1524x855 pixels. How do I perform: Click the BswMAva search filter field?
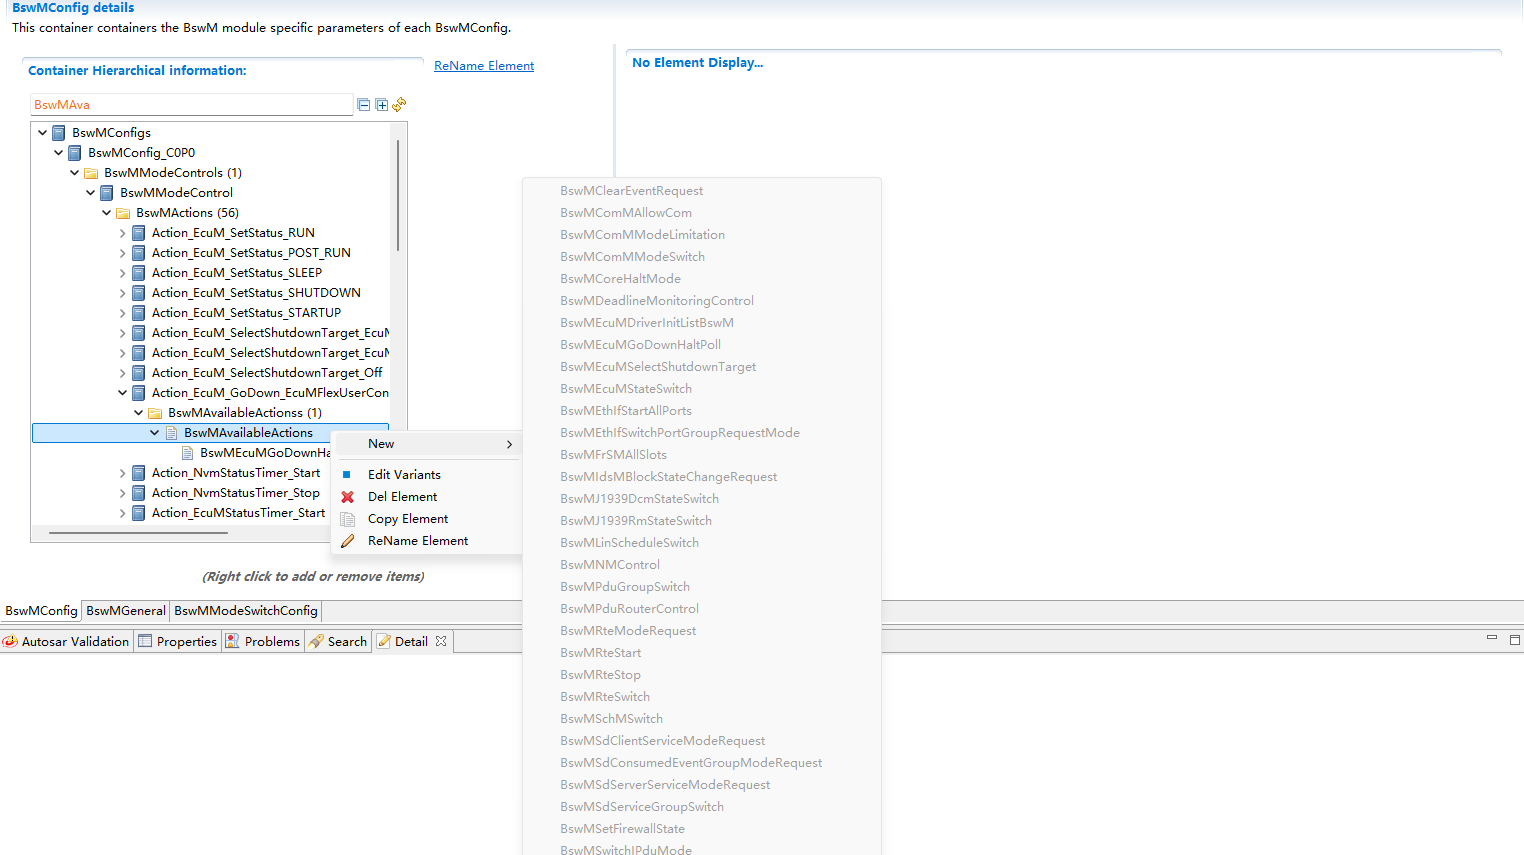pos(190,105)
